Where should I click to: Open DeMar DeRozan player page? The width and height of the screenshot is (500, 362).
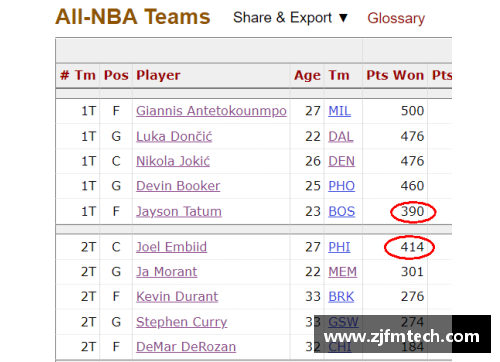click(186, 347)
